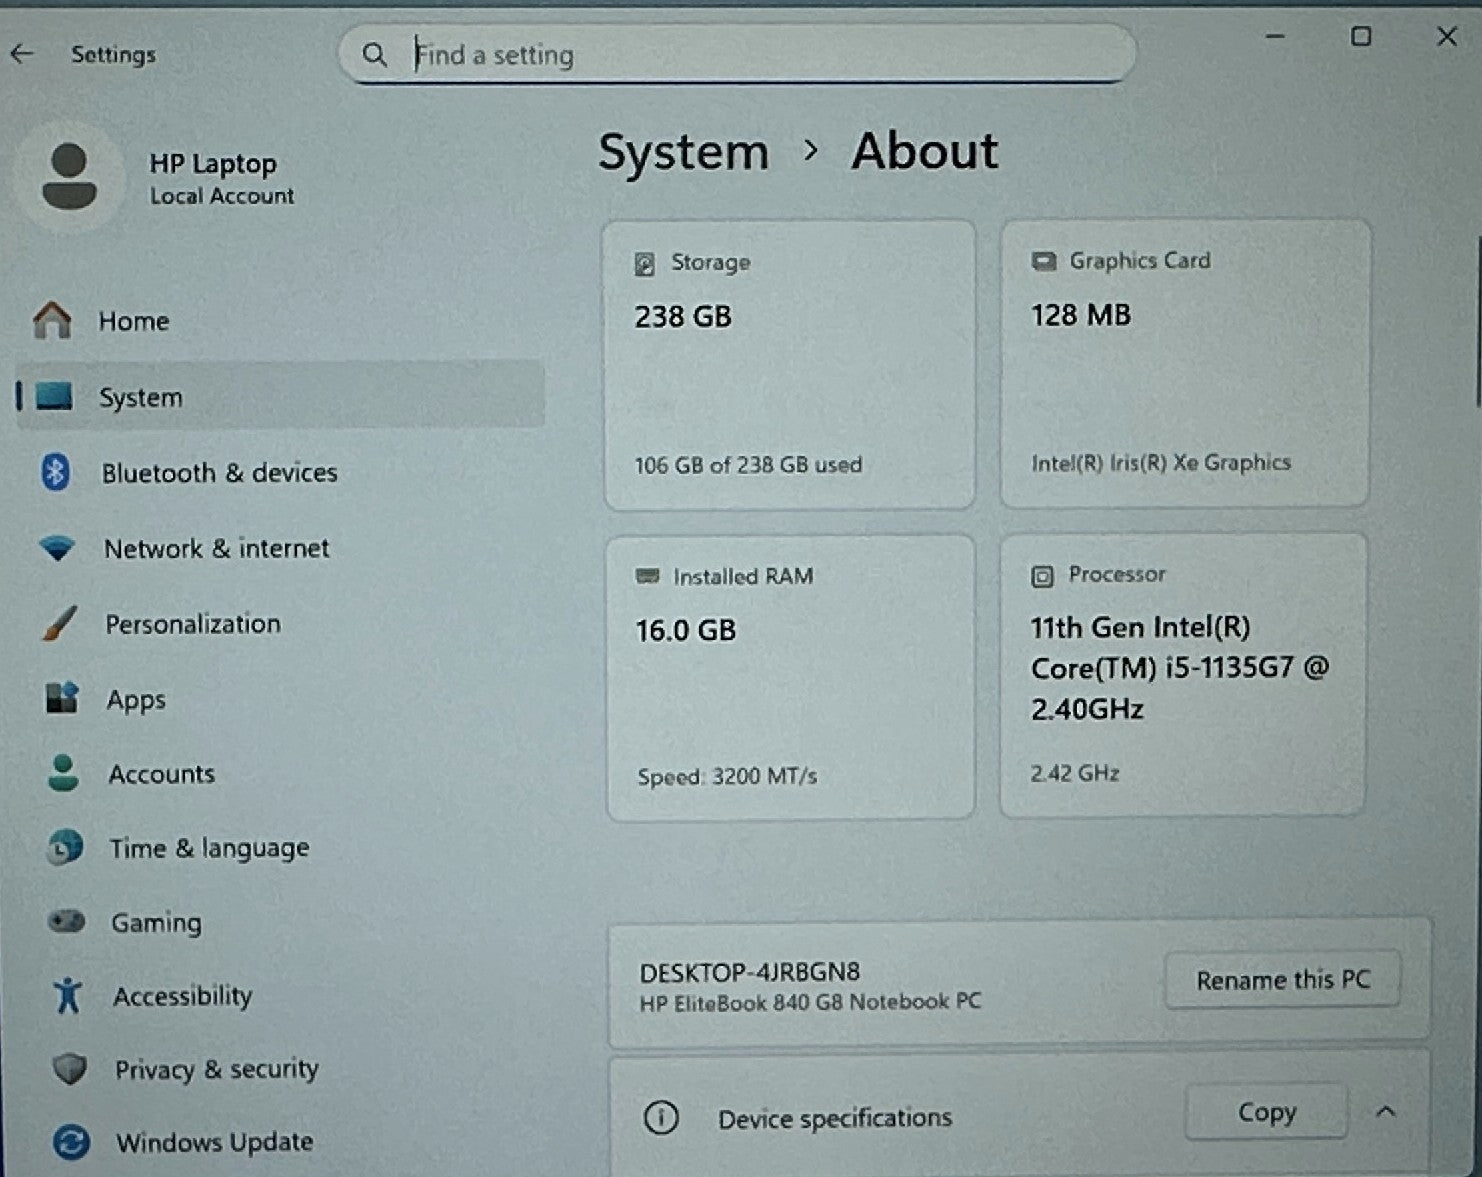
Task: Open Home via its house icon
Action: coord(52,321)
